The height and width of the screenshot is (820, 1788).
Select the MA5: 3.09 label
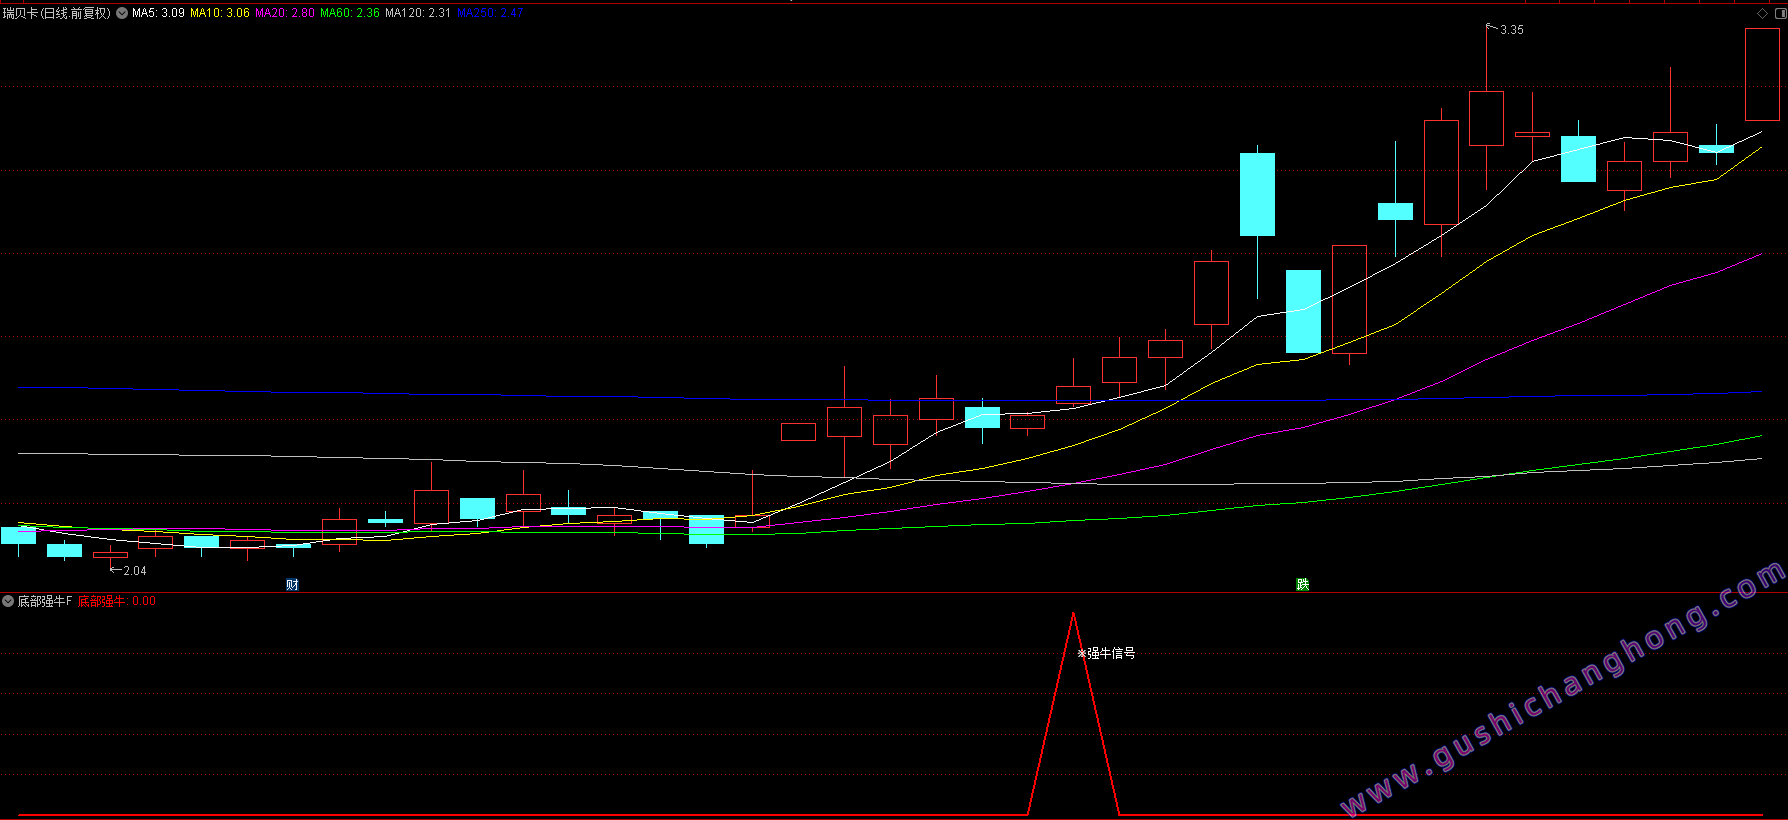(158, 13)
